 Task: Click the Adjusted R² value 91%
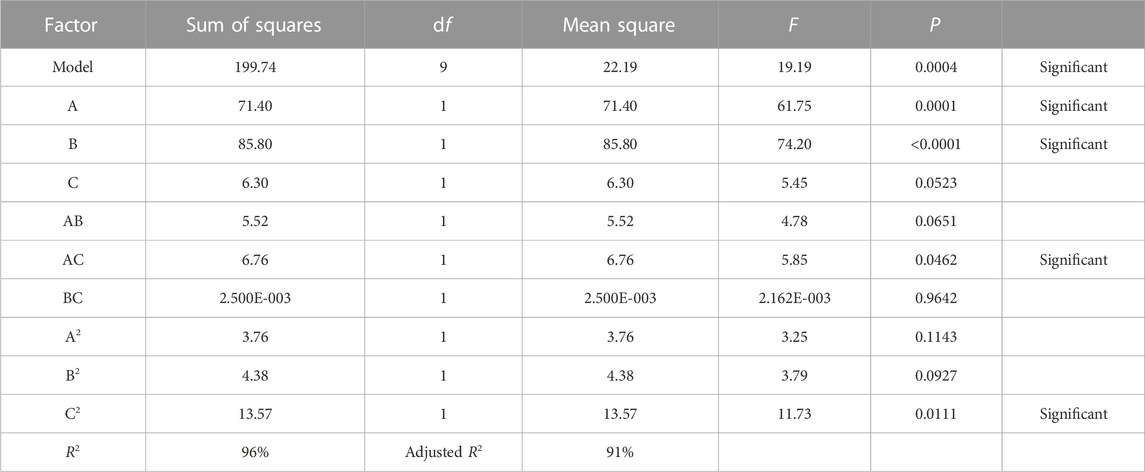tap(619, 452)
